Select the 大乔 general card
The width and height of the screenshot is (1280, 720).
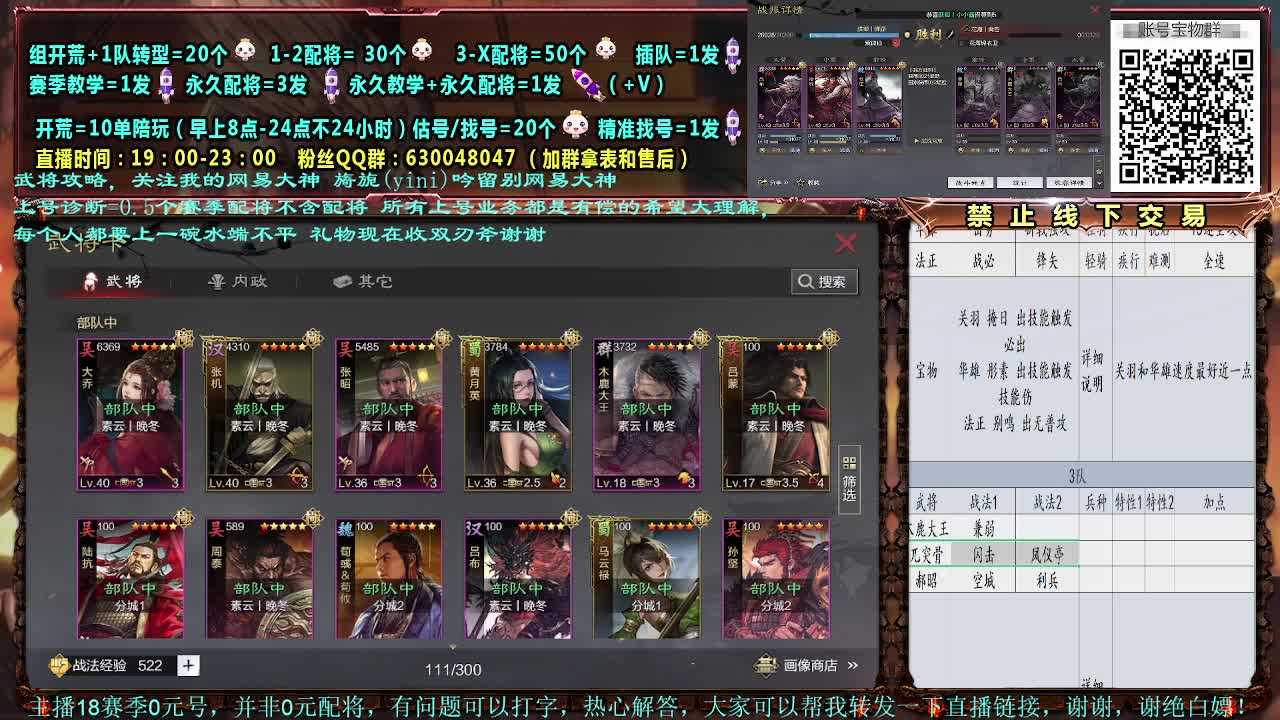130,414
